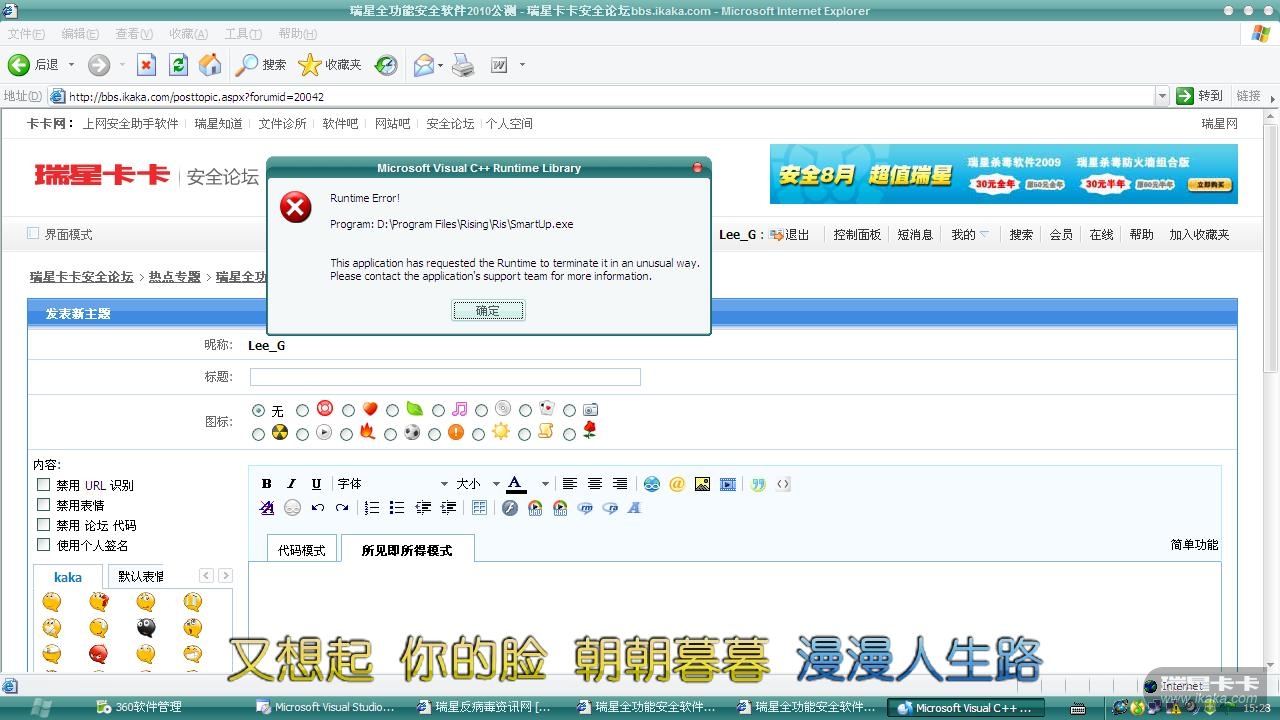Open the dropdown next to Word edit icon
Screen dimensions: 1280x720
[x=522, y=65]
